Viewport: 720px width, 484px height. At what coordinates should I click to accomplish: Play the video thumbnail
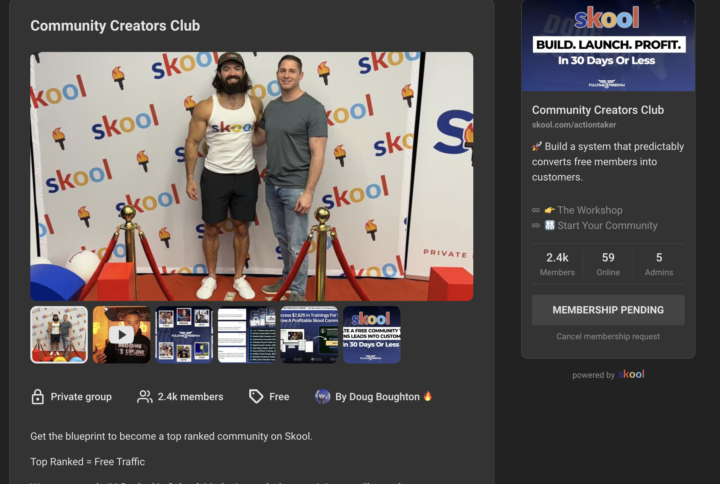click(x=121, y=335)
